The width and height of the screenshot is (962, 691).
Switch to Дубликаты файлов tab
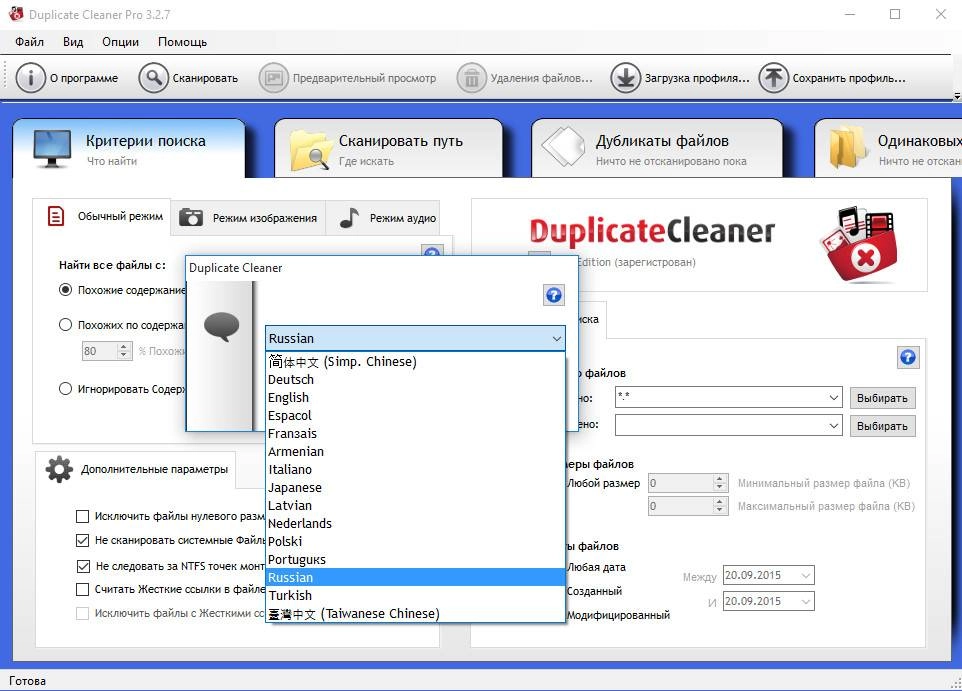pyautogui.click(x=657, y=149)
